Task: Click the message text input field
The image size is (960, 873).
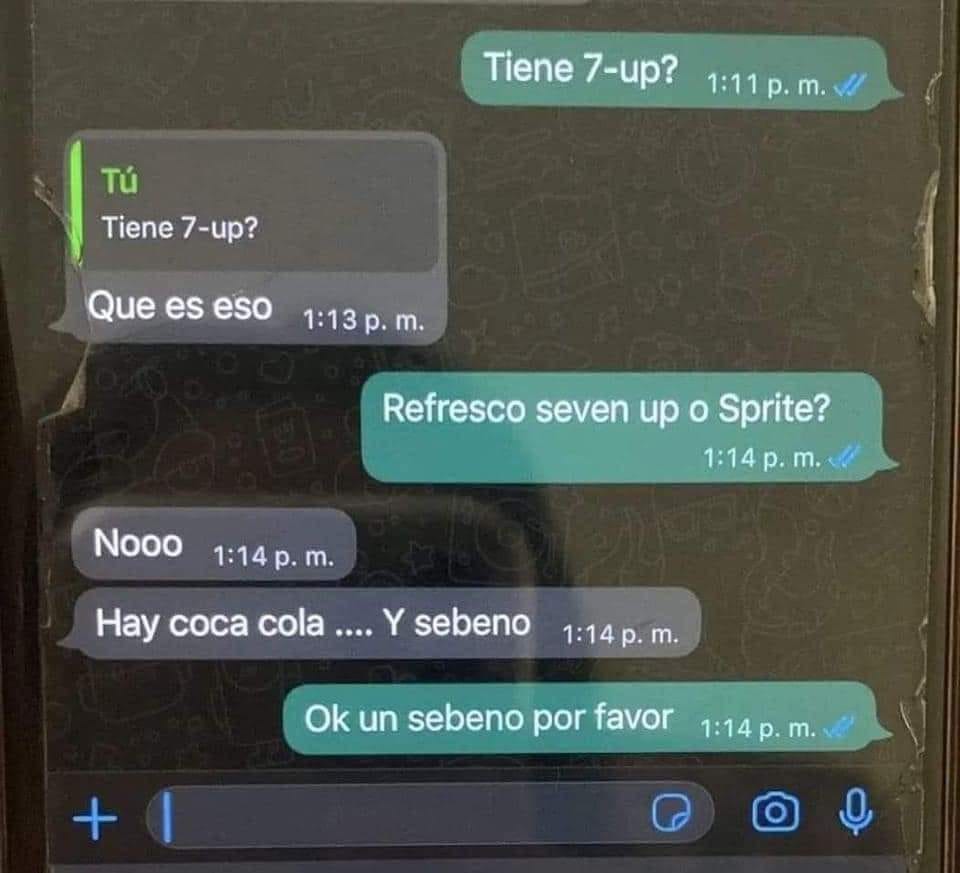Action: [430, 815]
